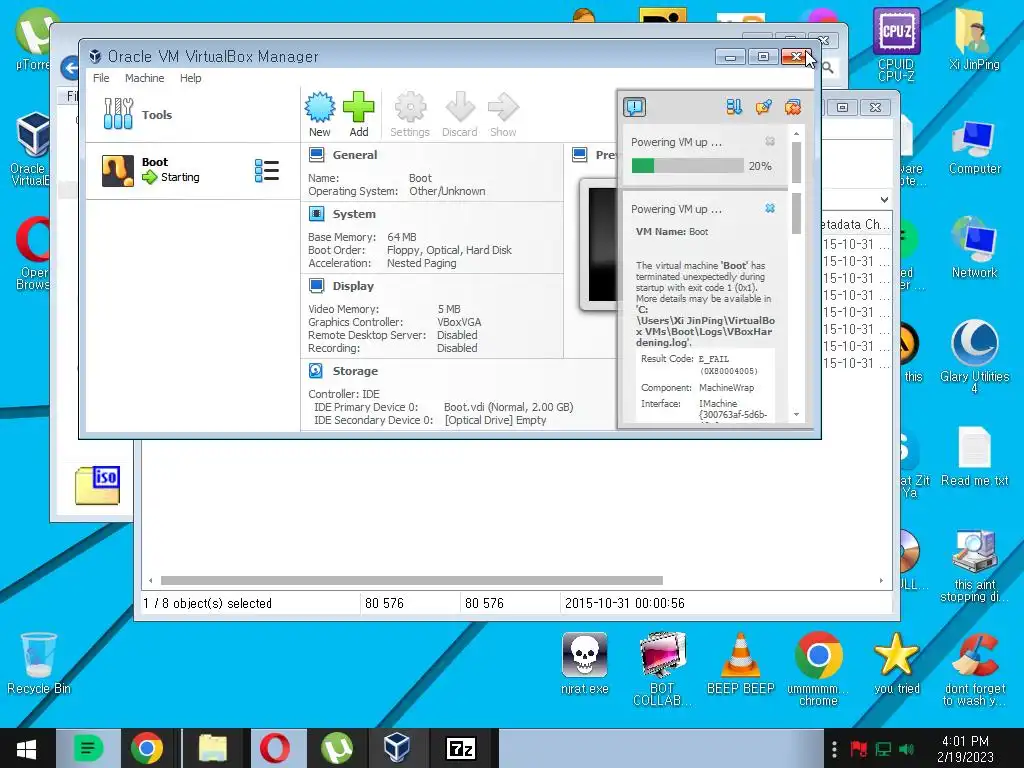Click the horizontal scrollbar in background window
This screenshot has height=768, width=1024.
[411, 581]
